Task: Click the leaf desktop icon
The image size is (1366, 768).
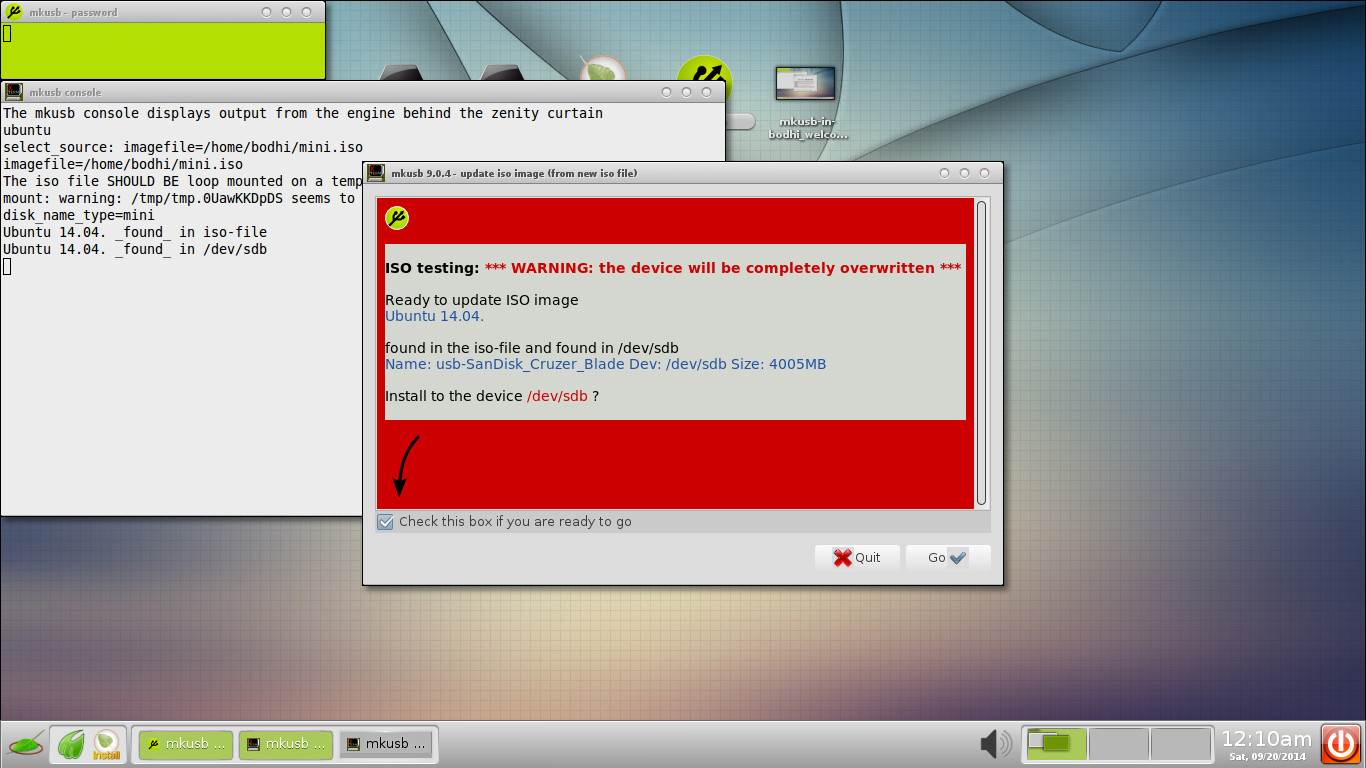Action: 602,70
